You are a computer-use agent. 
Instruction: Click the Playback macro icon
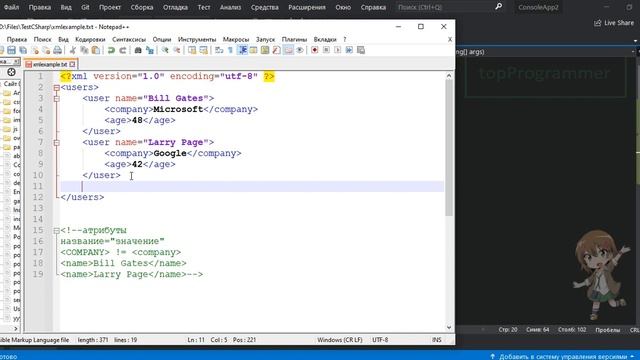(x=338, y=50)
